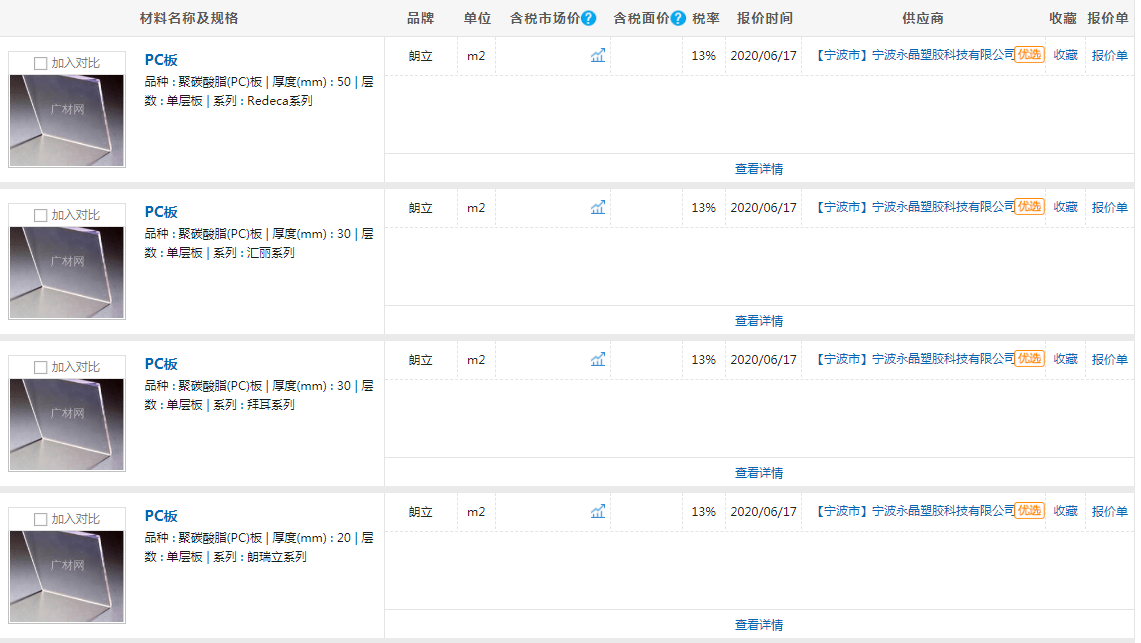Open product thumbnail of 汇丽系列 PC板
This screenshot has height=643, width=1141.
pyautogui.click(x=67, y=273)
